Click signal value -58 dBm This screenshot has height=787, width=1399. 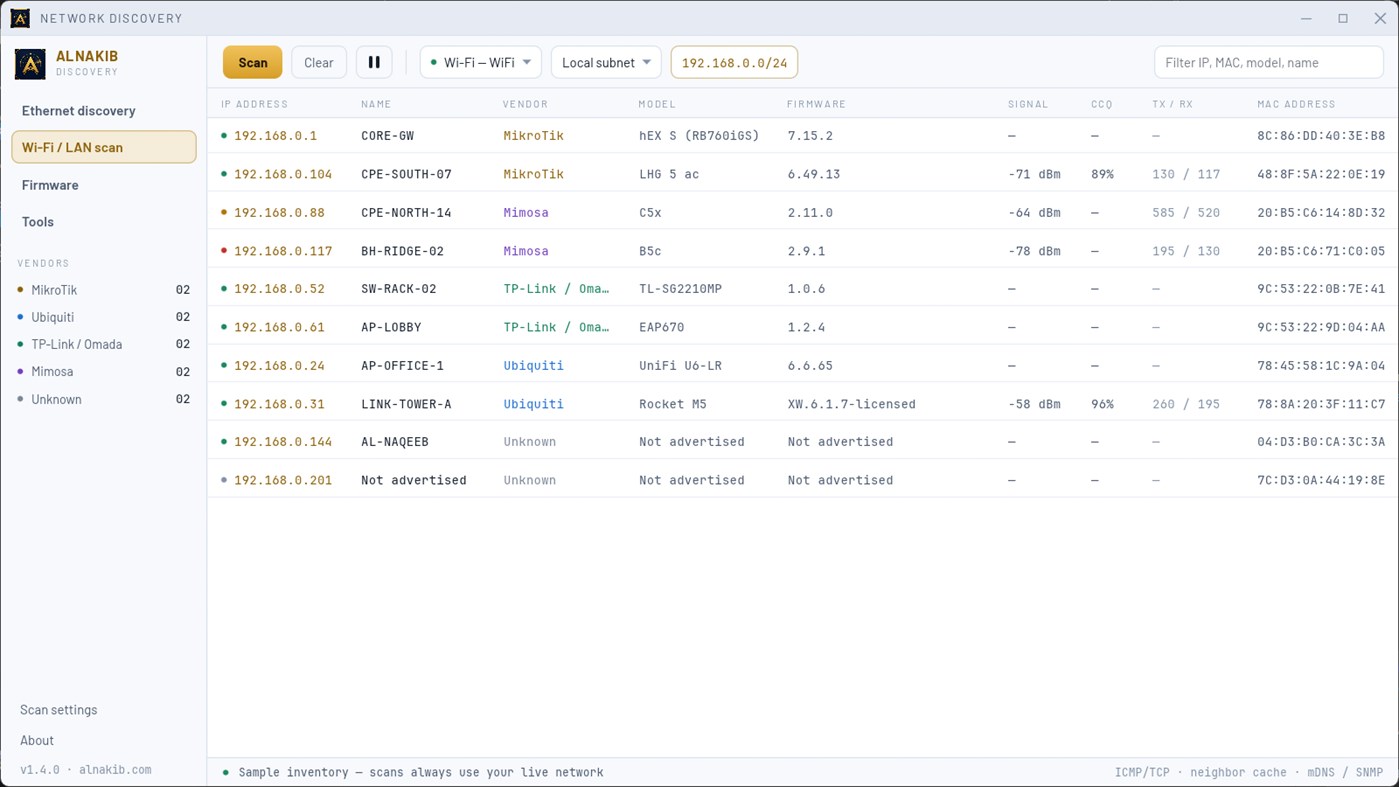(1034, 404)
